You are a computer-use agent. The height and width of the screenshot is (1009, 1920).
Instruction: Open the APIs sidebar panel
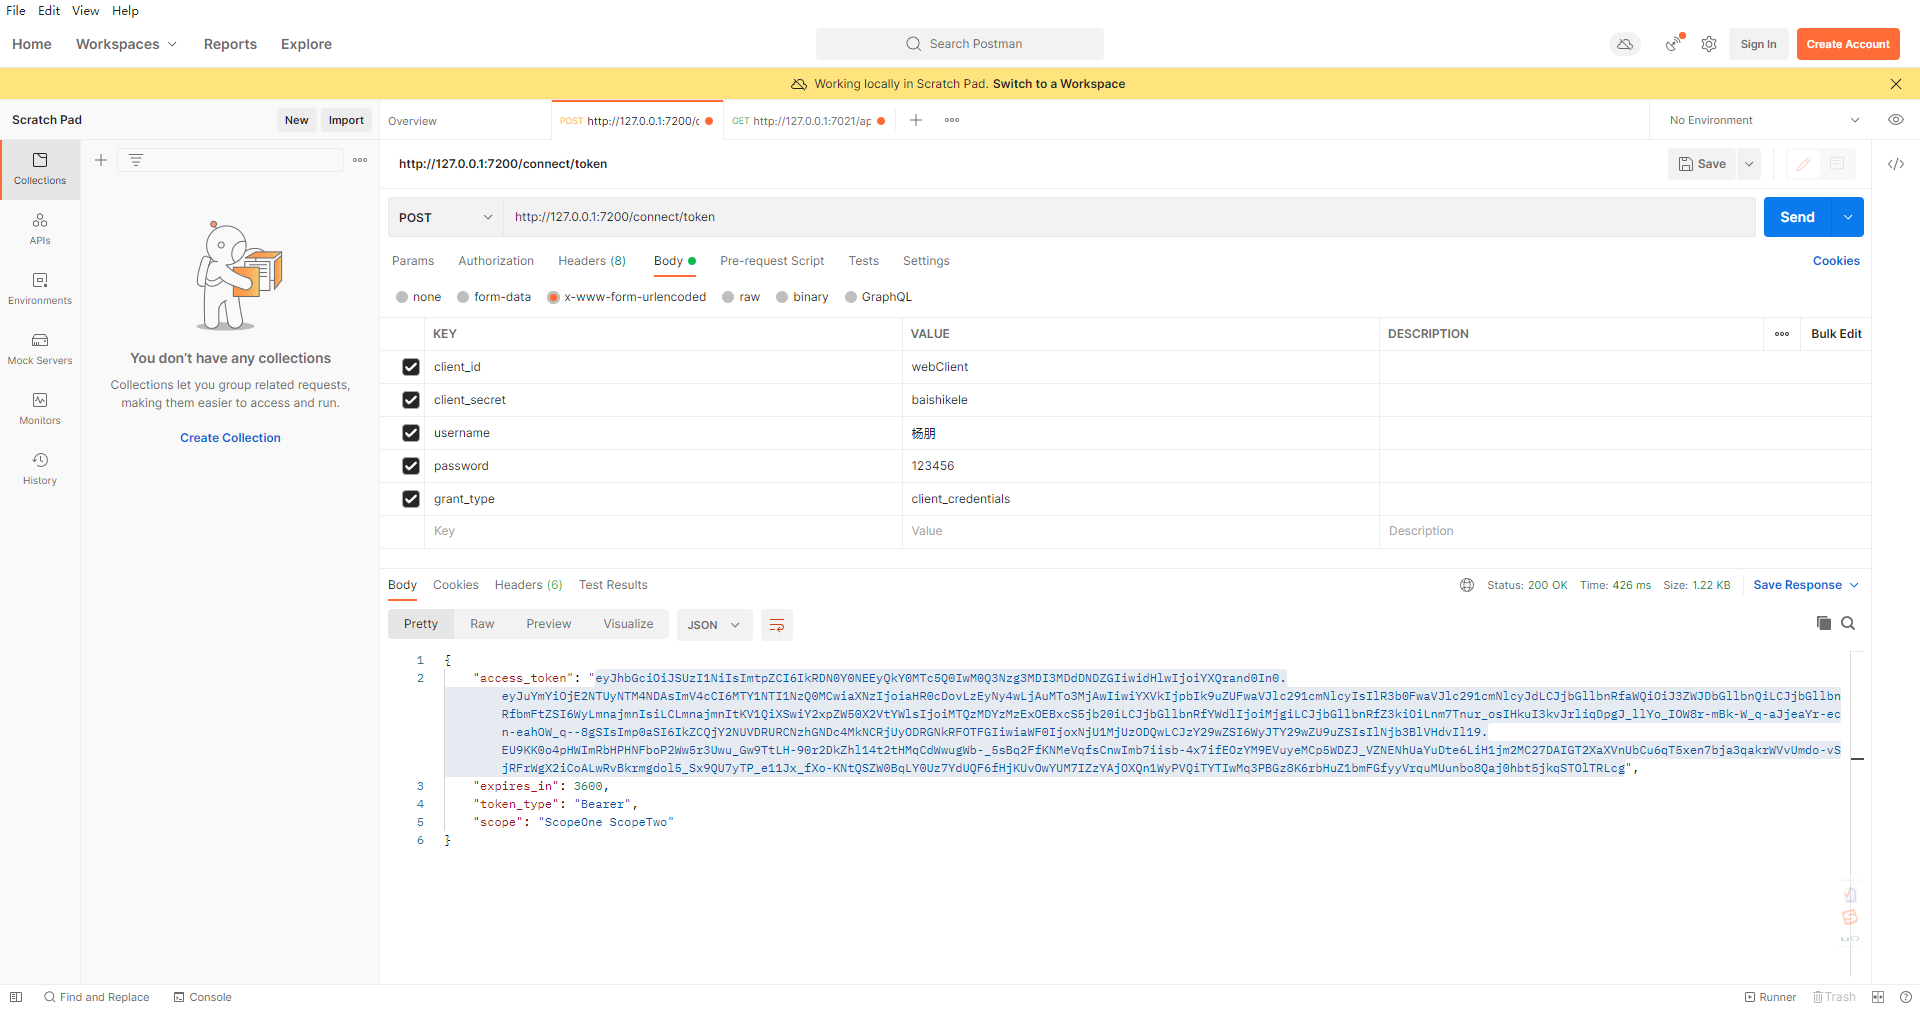pyautogui.click(x=40, y=229)
